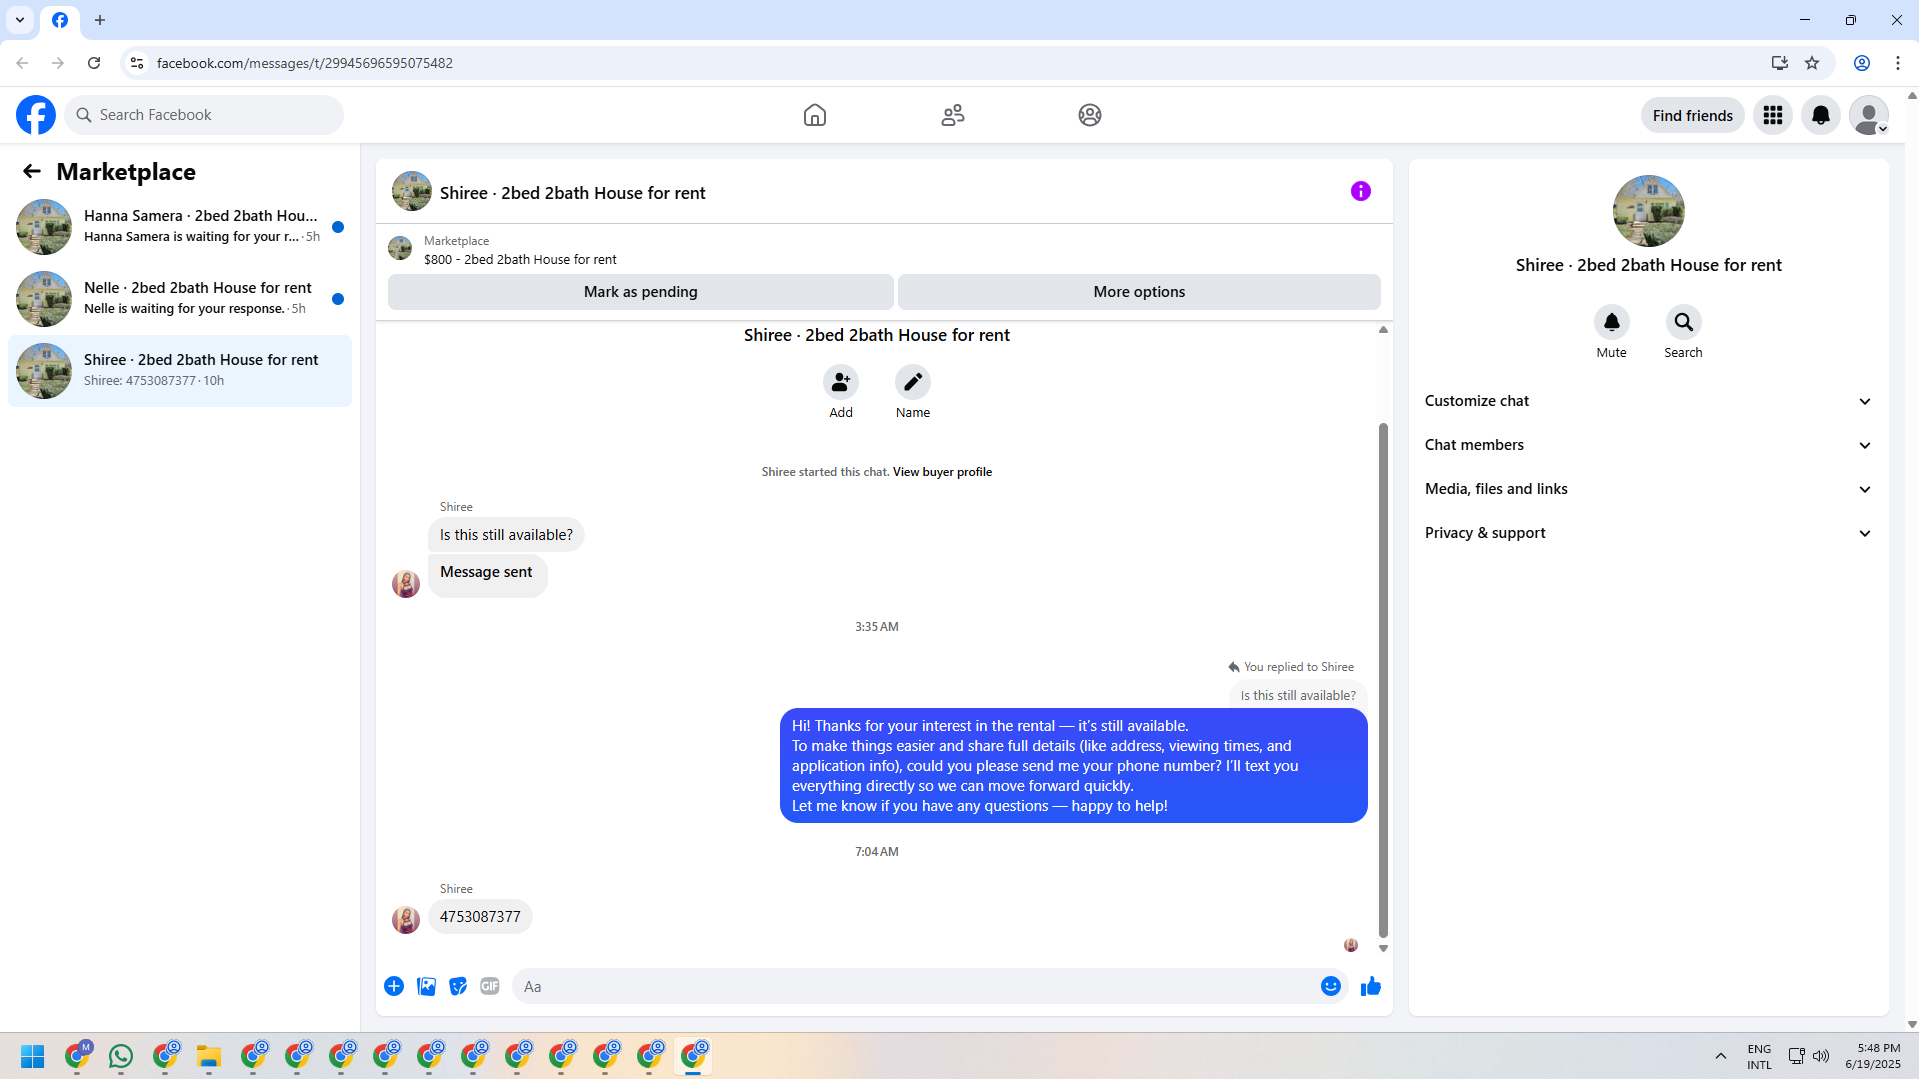Click the 'Is this still available?' message bubble
The width and height of the screenshot is (1919, 1079).
click(506, 535)
